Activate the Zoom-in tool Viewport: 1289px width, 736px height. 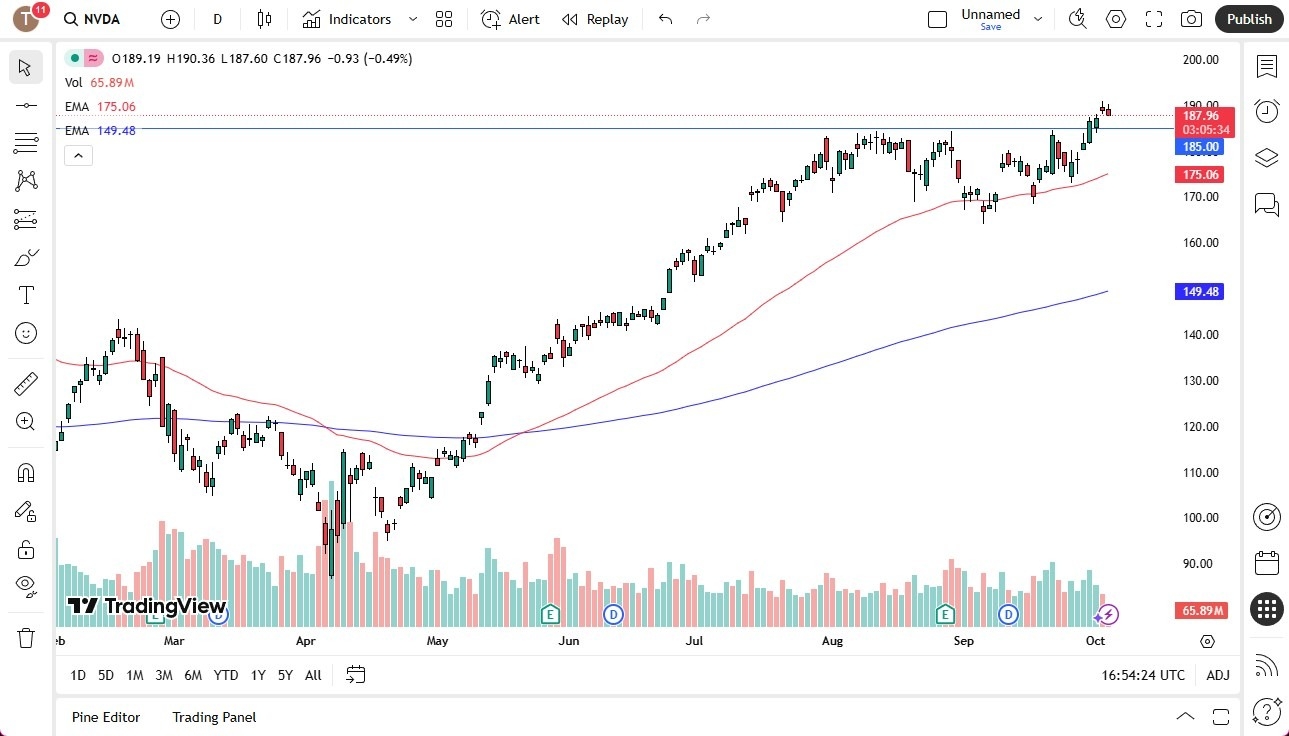tap(26, 421)
